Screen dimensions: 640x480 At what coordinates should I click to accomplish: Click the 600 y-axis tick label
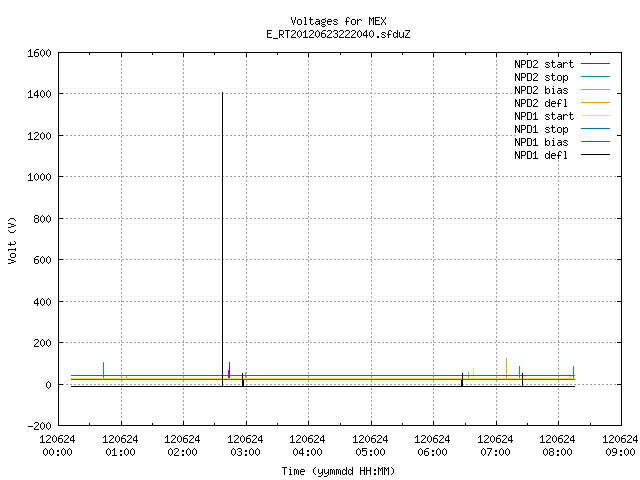42,260
